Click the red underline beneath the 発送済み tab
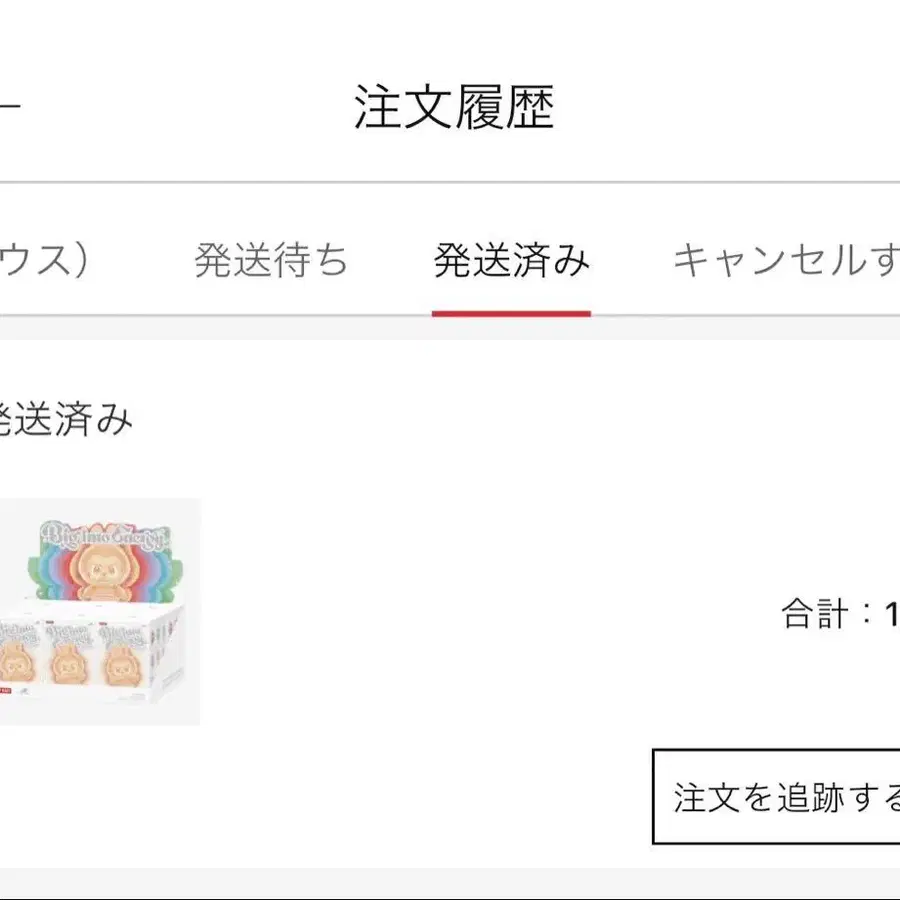The image size is (900, 900). (x=511, y=313)
